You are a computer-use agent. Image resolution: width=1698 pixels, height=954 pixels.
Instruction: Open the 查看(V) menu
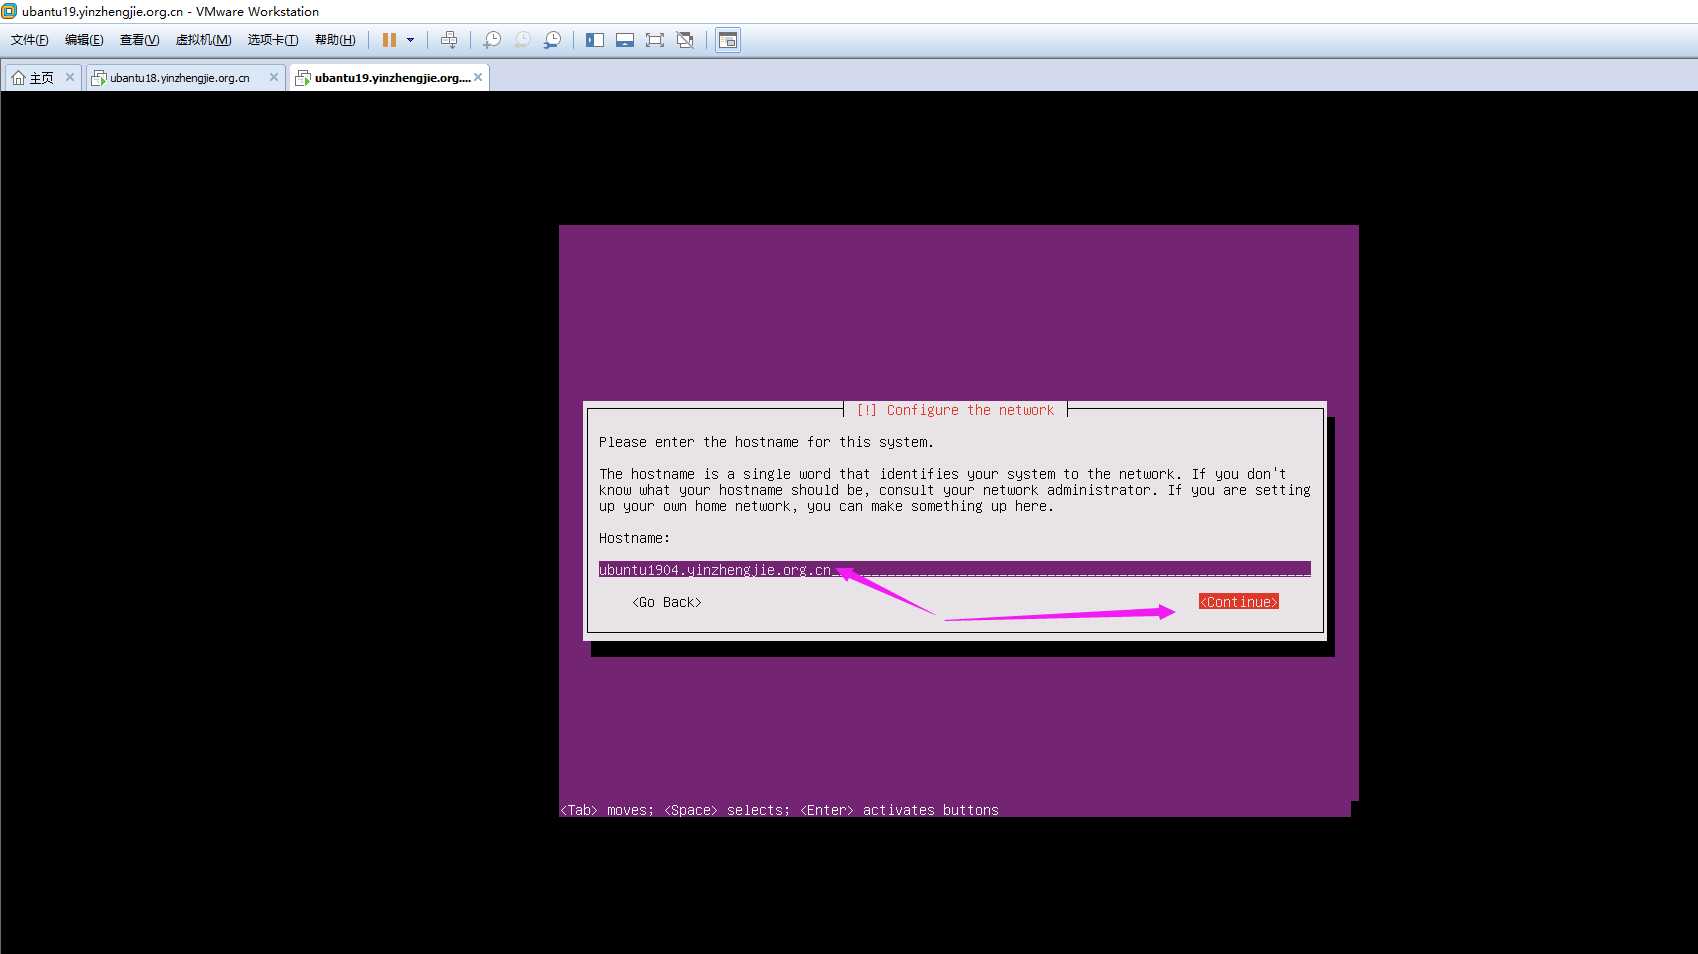click(140, 40)
